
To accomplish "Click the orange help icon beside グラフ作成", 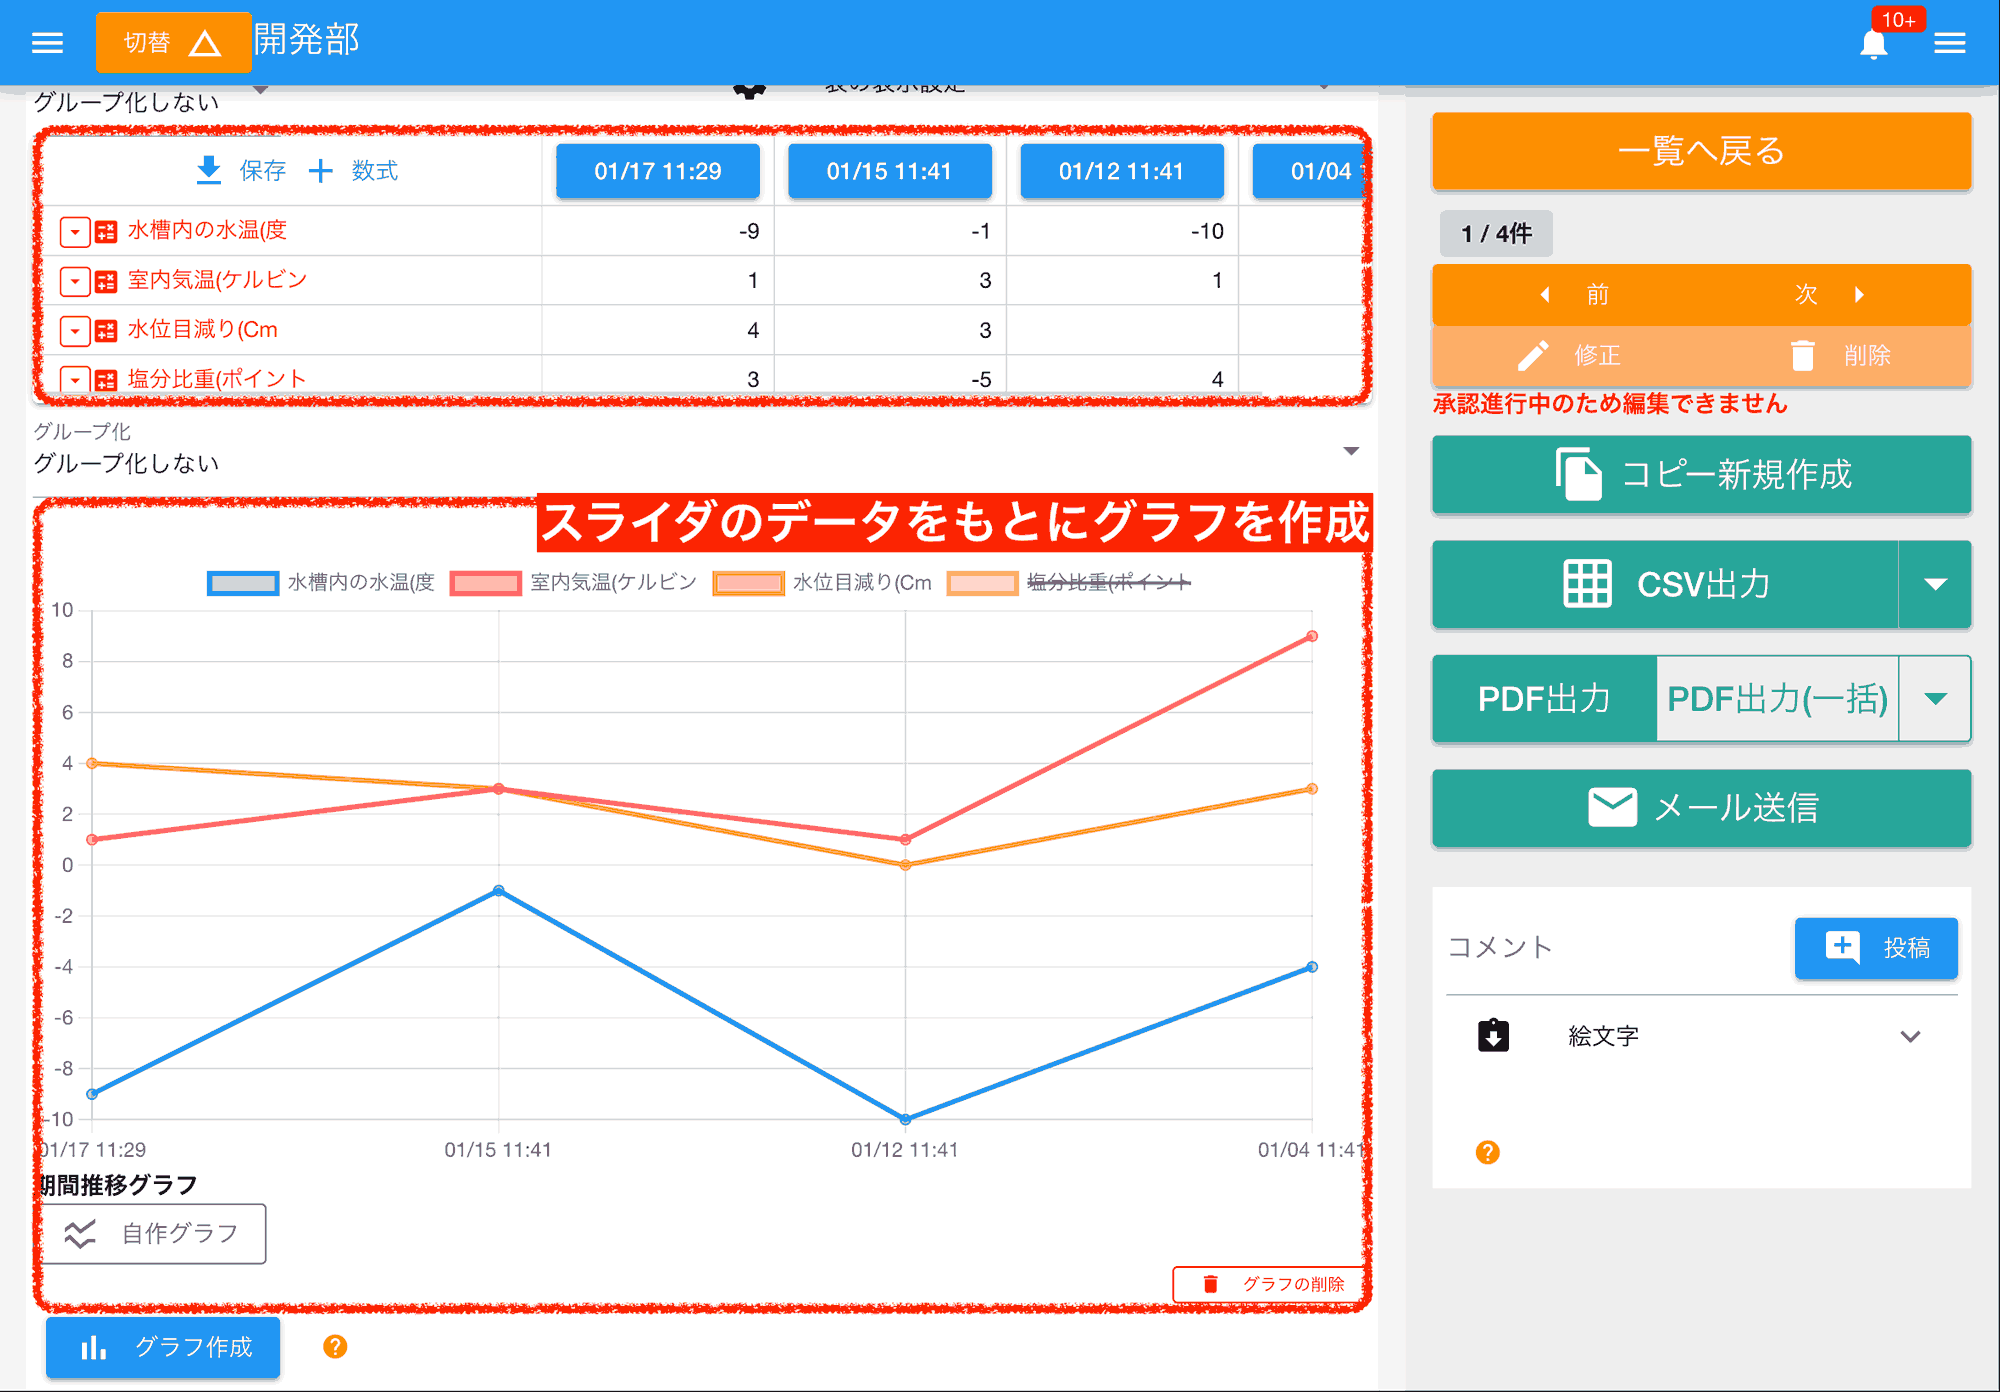I will 335,1347.
